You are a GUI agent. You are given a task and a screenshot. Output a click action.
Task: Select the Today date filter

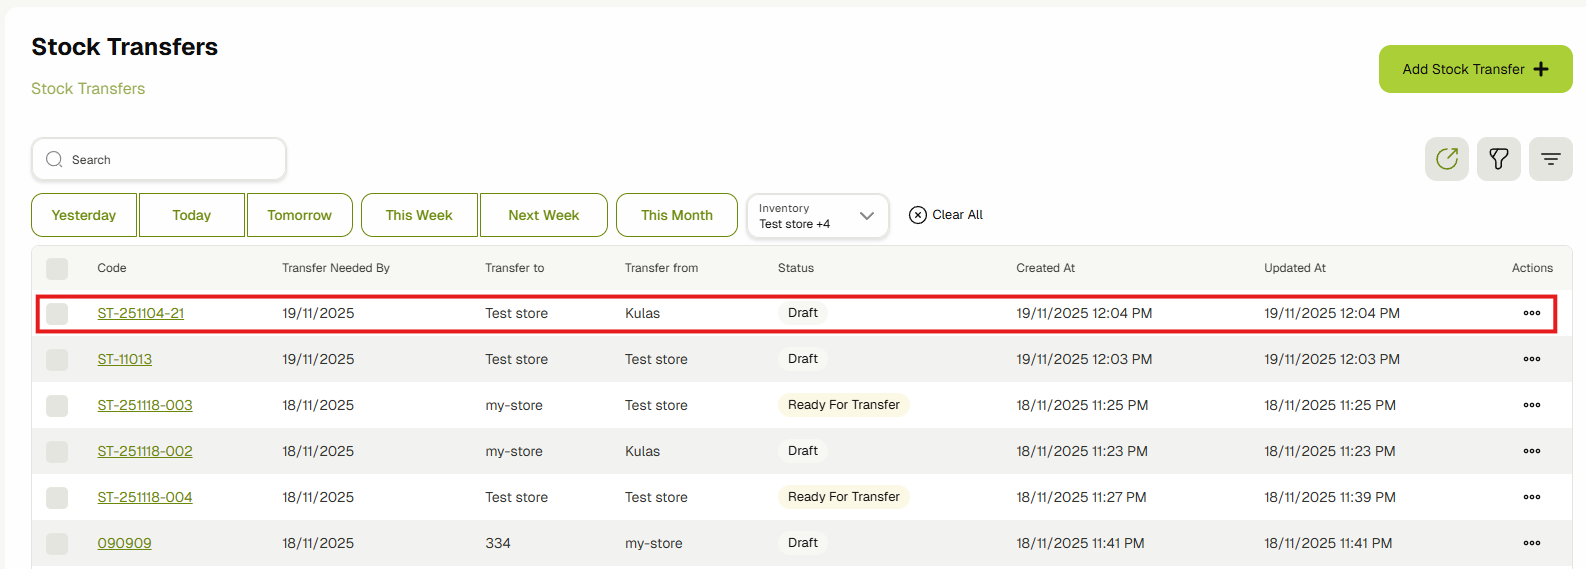click(x=191, y=215)
